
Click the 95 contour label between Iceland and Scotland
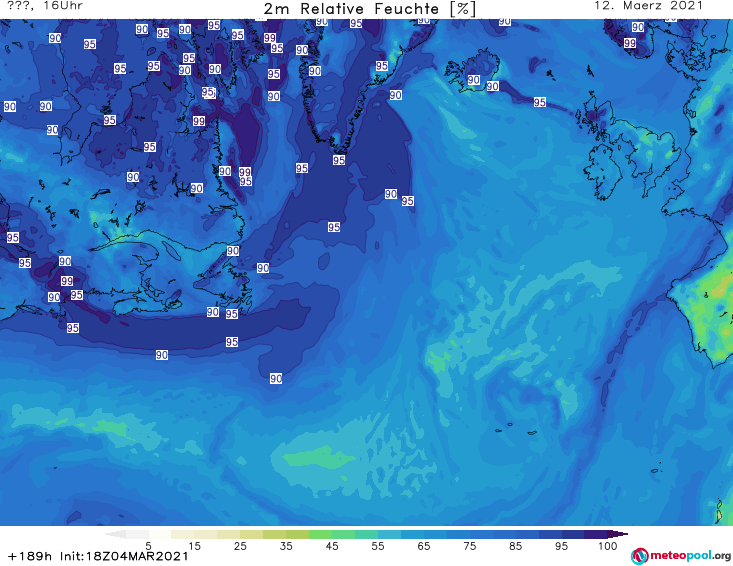coord(539,102)
